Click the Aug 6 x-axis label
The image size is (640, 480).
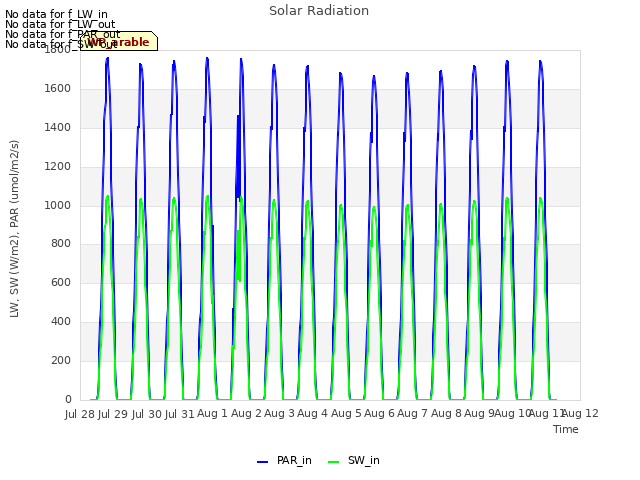379,414
